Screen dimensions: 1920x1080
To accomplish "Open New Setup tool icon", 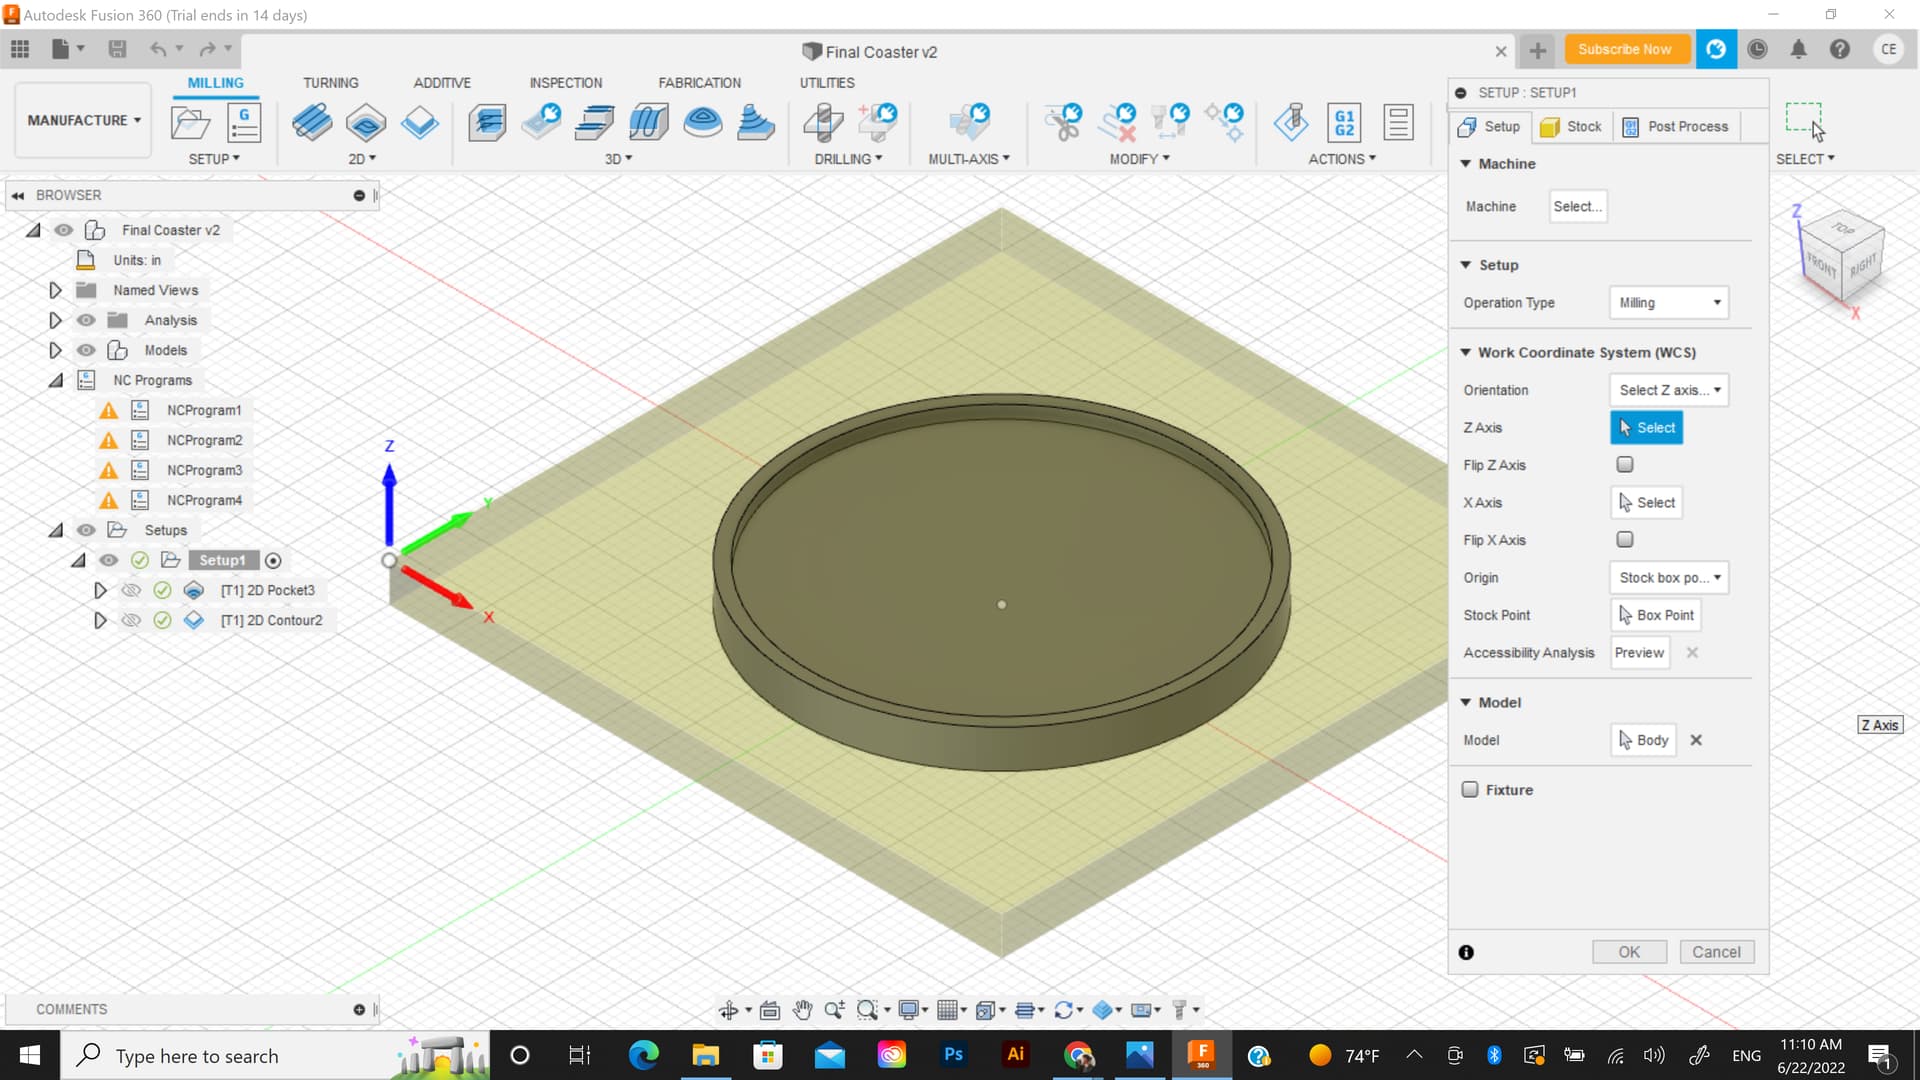I will tap(190, 123).
